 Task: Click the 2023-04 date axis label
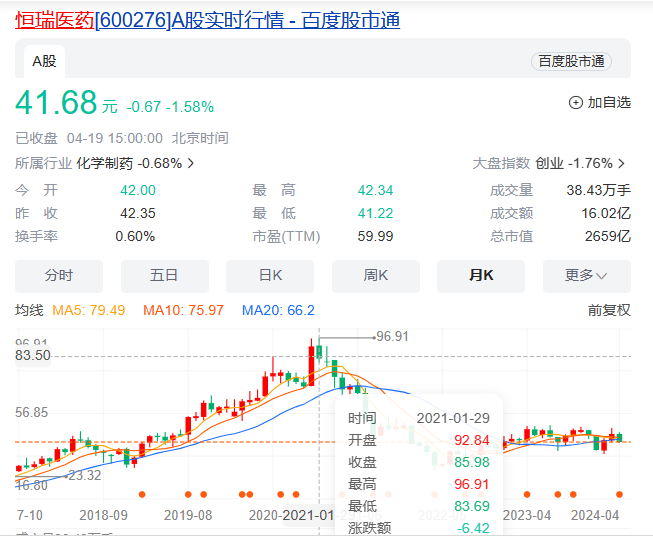click(527, 516)
